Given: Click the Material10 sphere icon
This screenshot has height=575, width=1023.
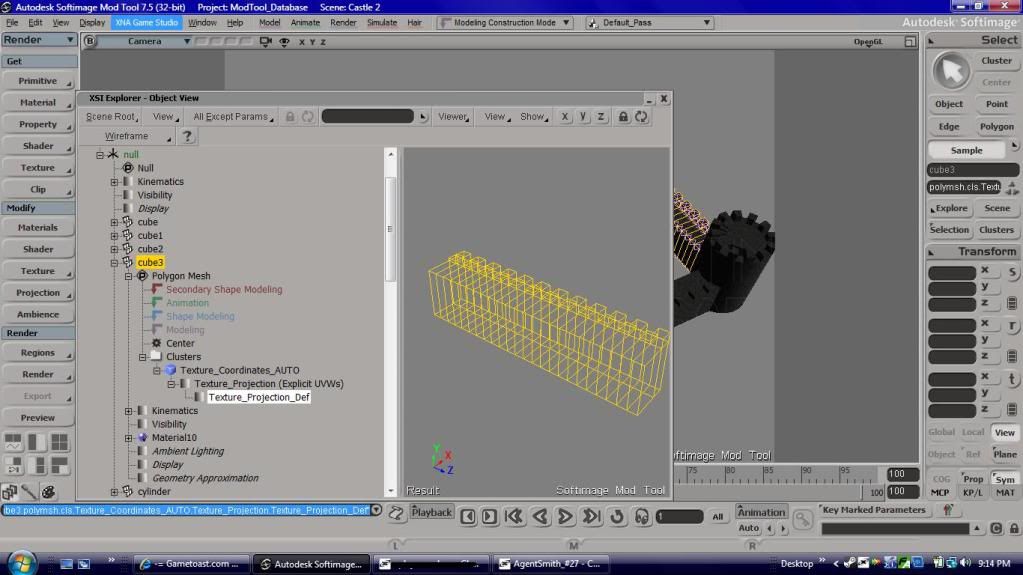Looking at the screenshot, I should [142, 438].
